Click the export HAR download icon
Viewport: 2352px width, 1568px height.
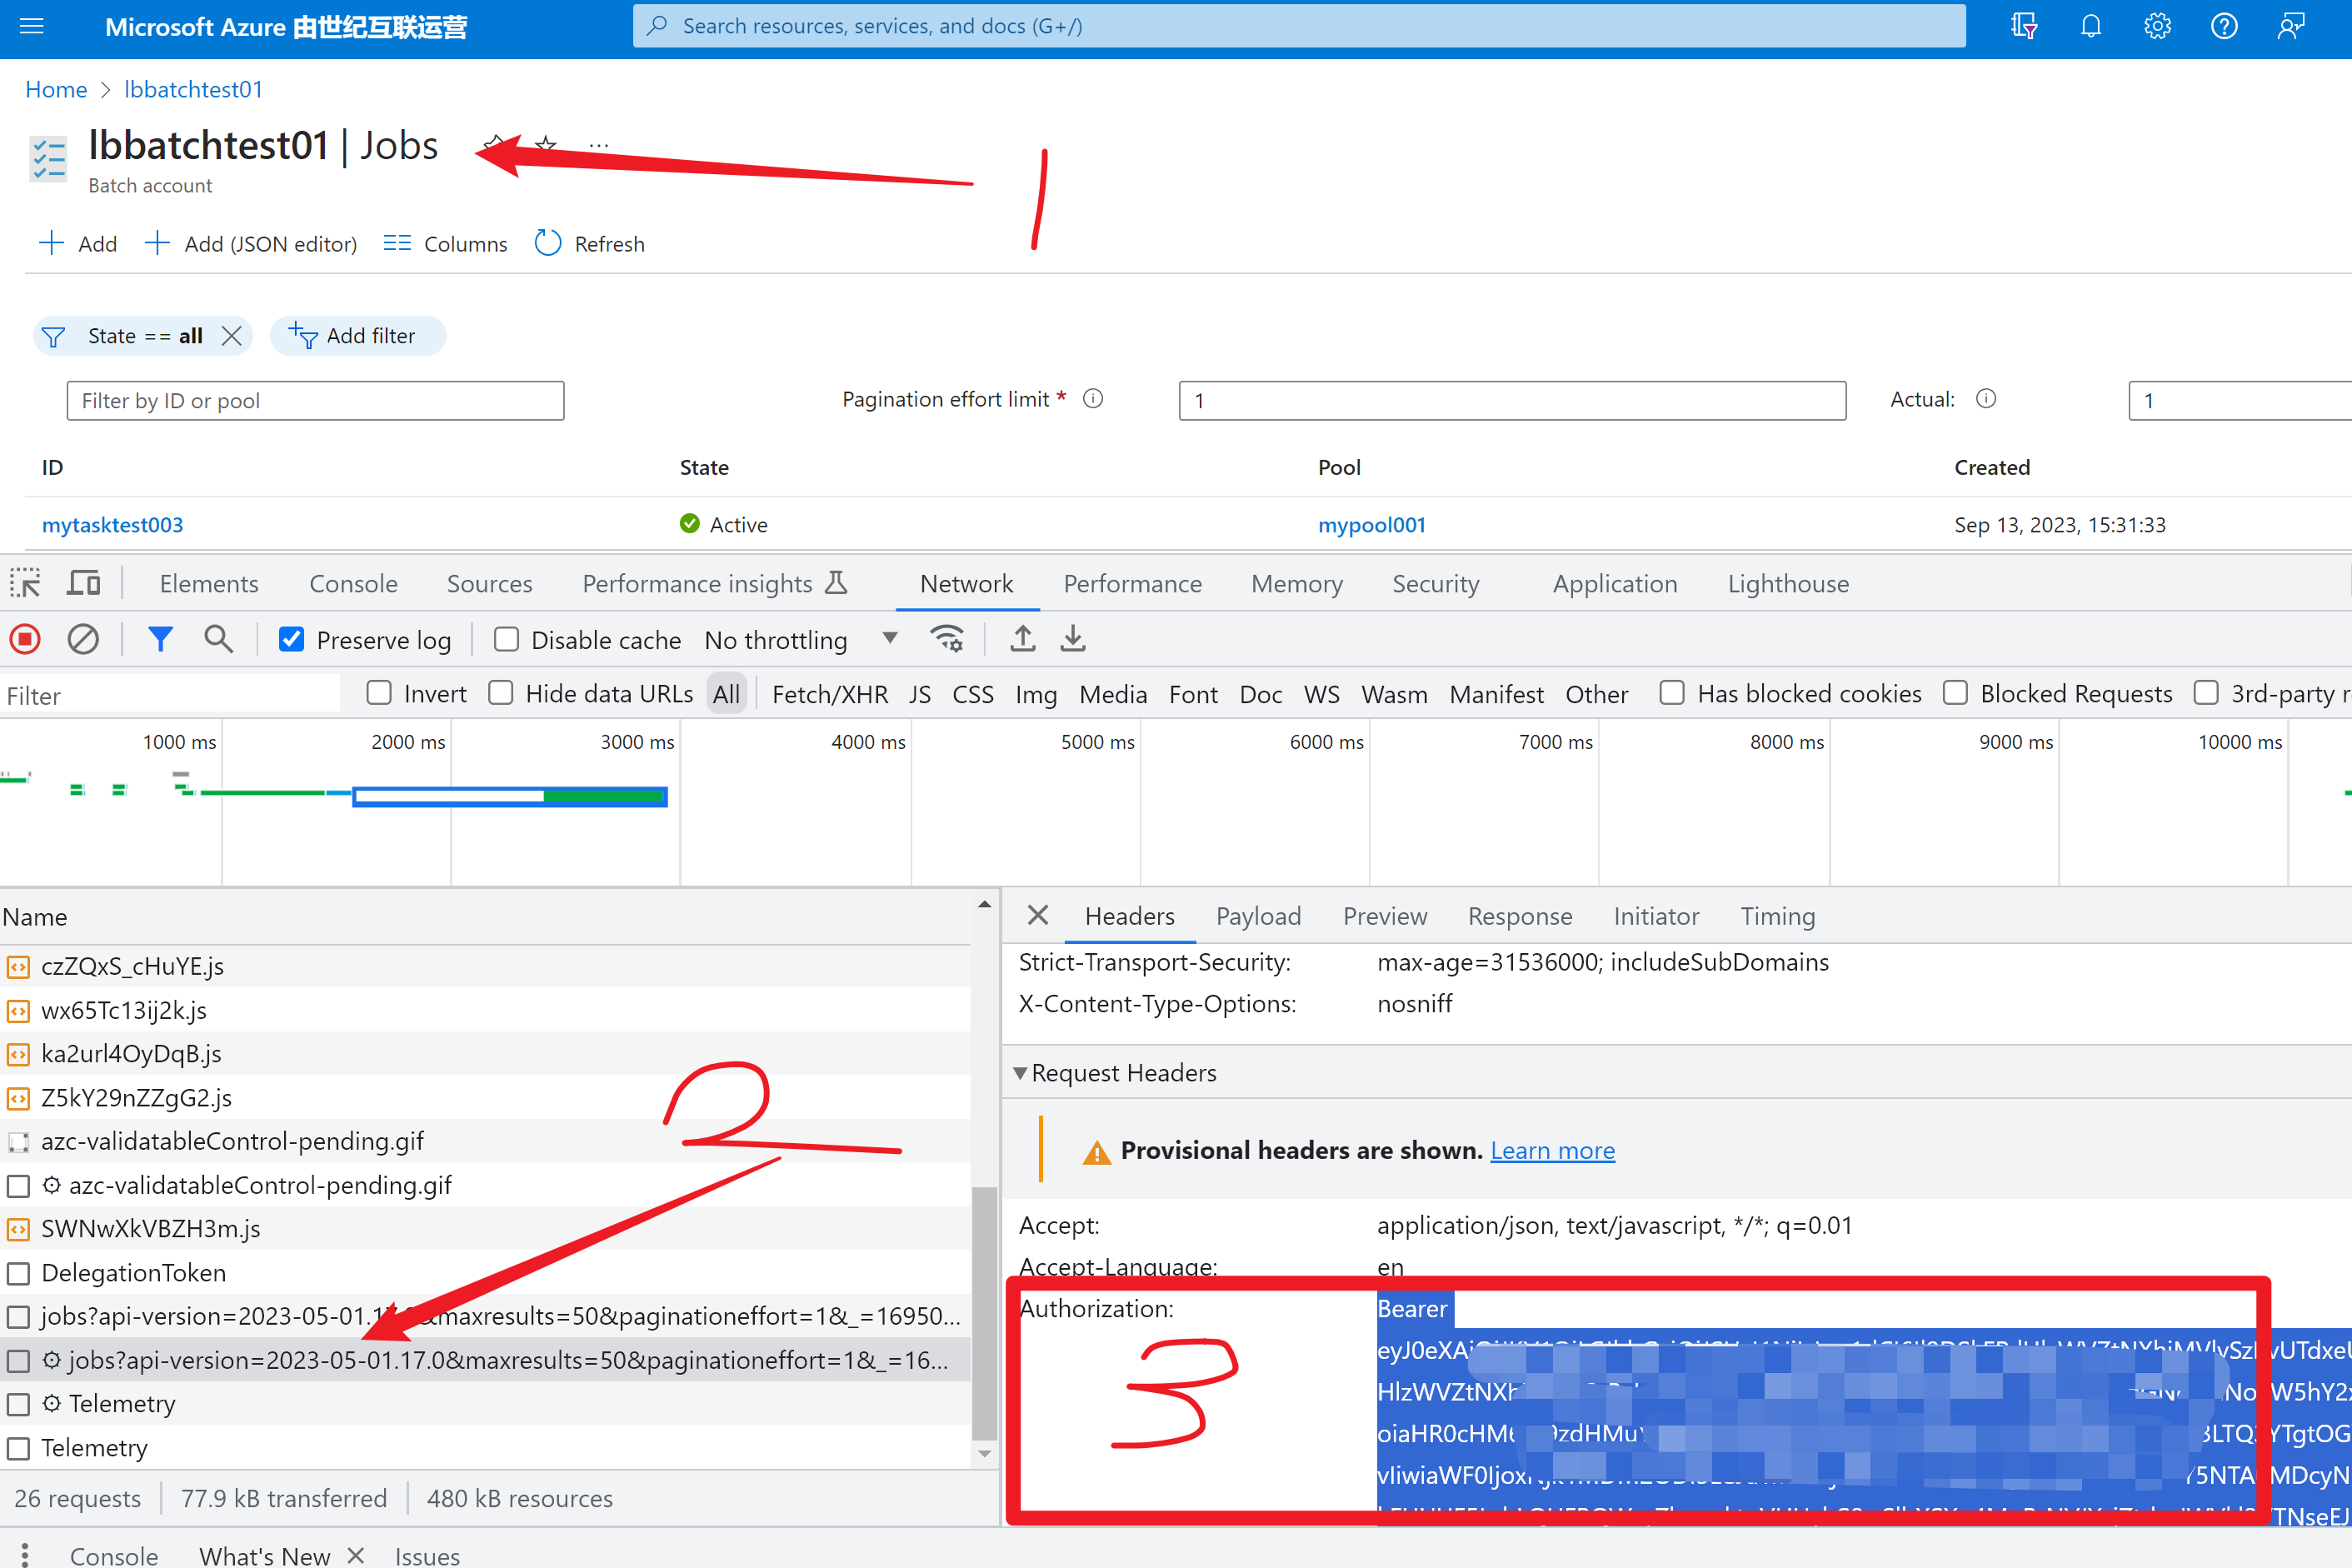tap(1073, 639)
